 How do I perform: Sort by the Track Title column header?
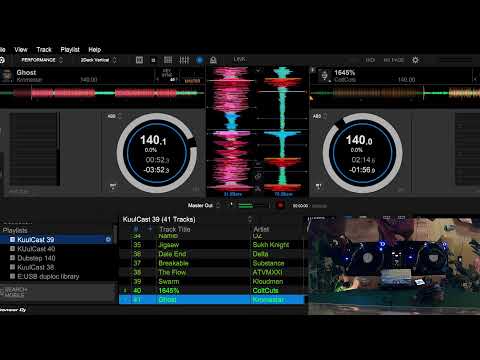point(175,229)
